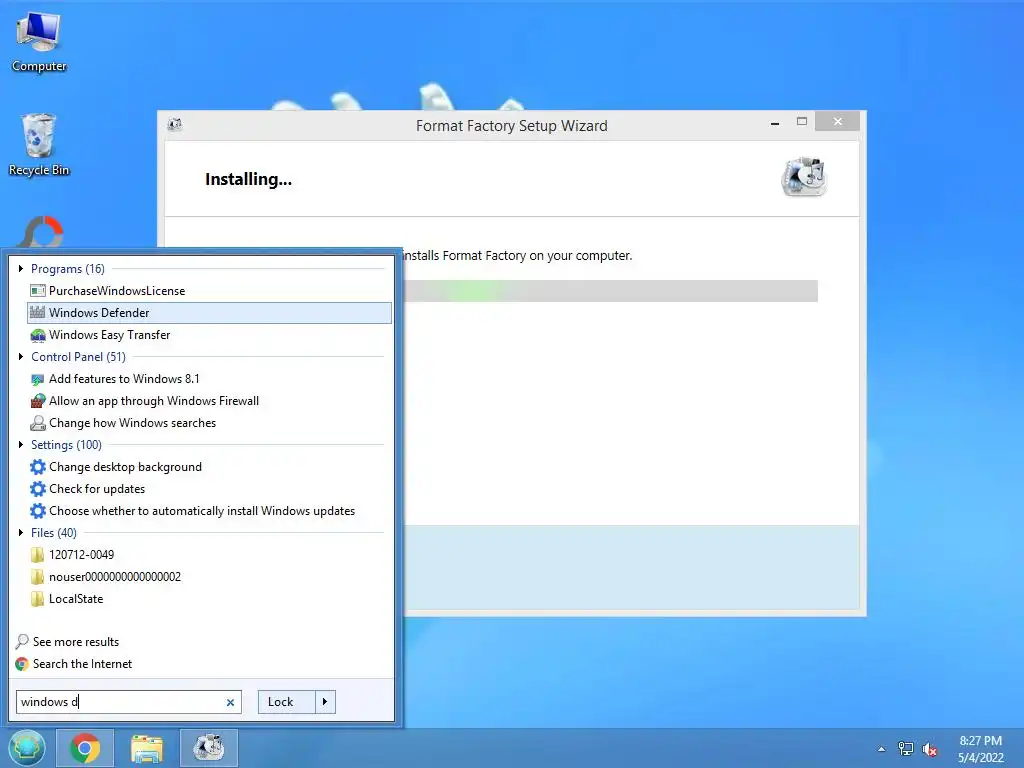Screen dimensions: 1024x768
Task: Select the LocalState folder result
Action: [76, 599]
